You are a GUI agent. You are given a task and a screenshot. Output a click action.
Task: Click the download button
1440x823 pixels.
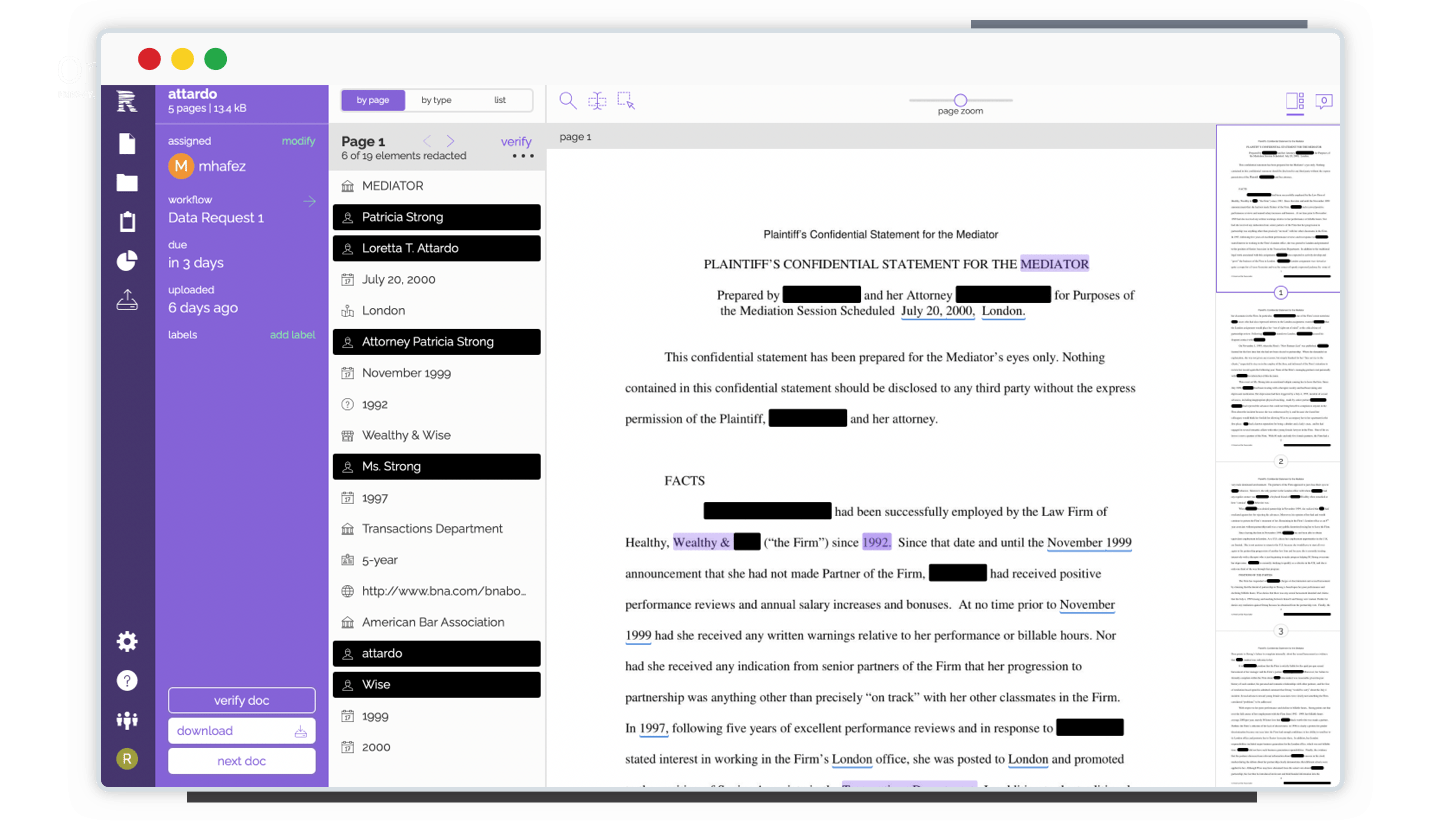[241, 731]
